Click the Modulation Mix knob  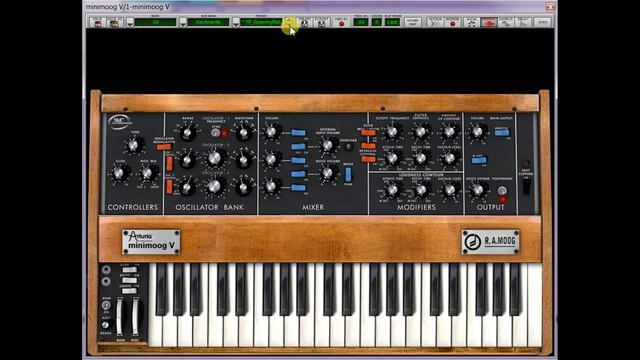[147, 173]
